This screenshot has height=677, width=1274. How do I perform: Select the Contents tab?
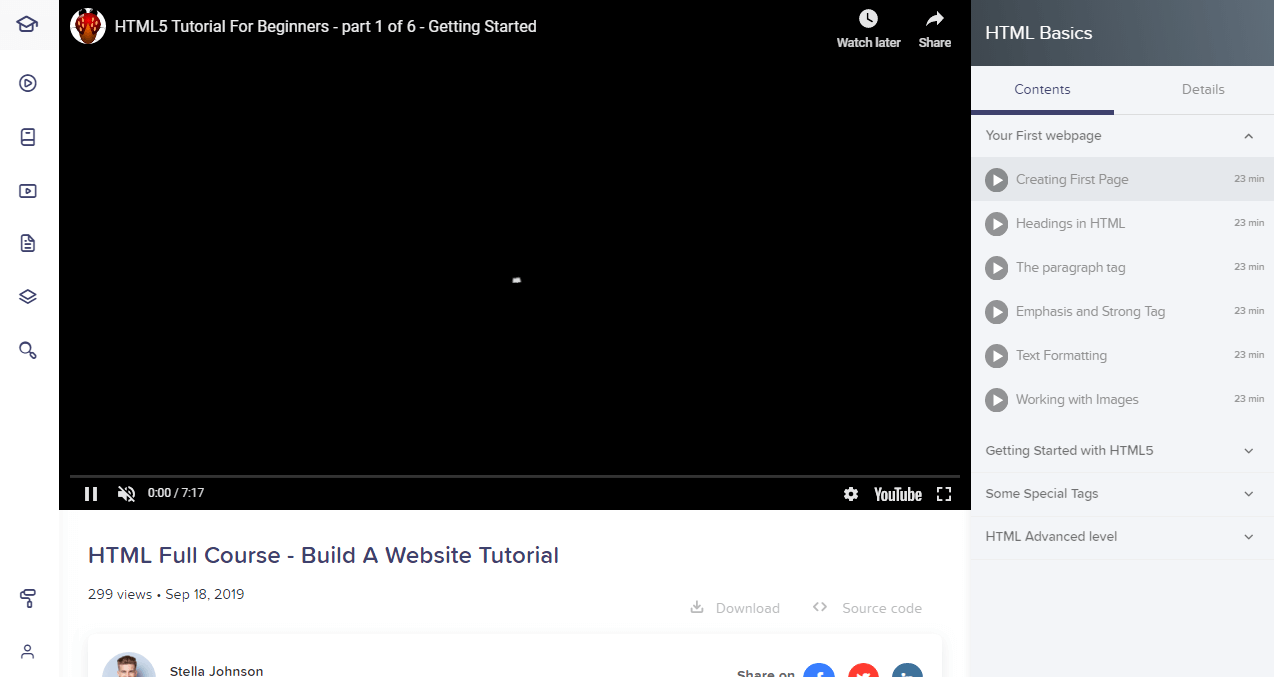1042,90
